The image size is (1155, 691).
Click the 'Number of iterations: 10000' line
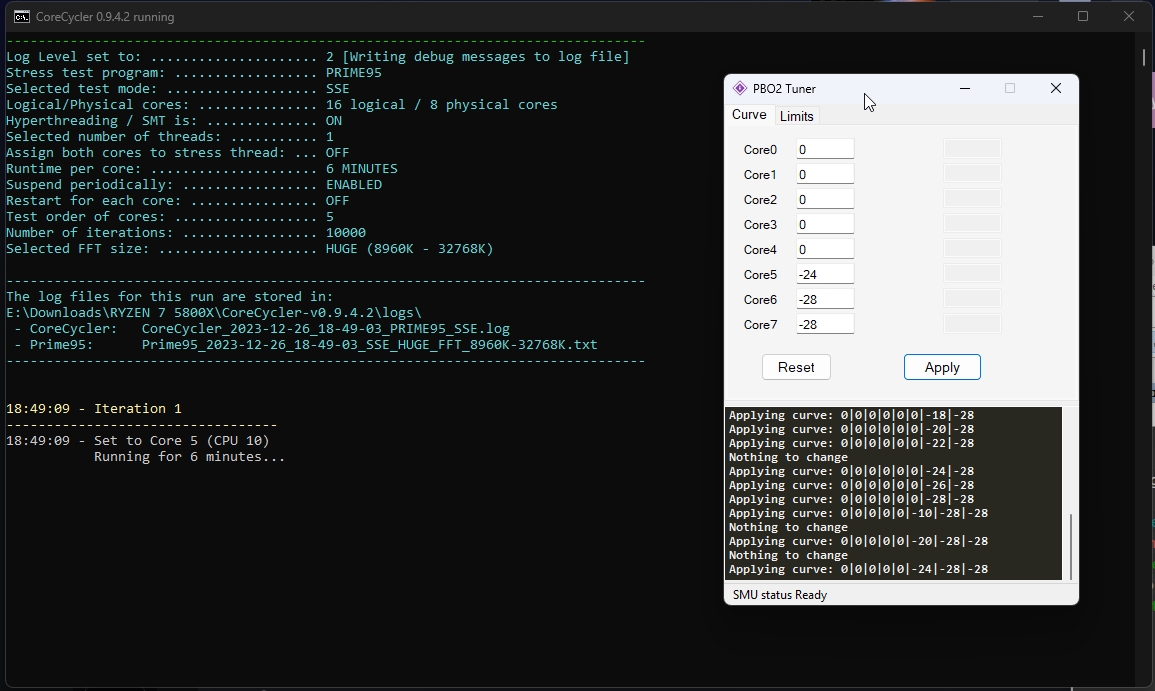click(x=186, y=233)
